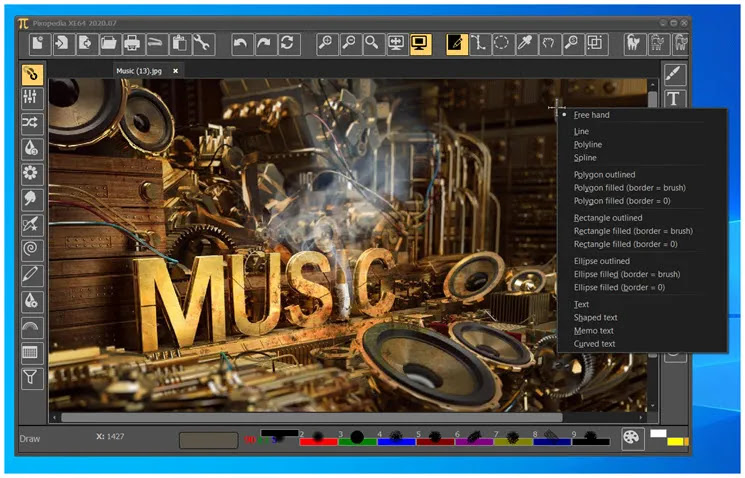
Task: Select the dashed circle selection tool
Action: 502,44
